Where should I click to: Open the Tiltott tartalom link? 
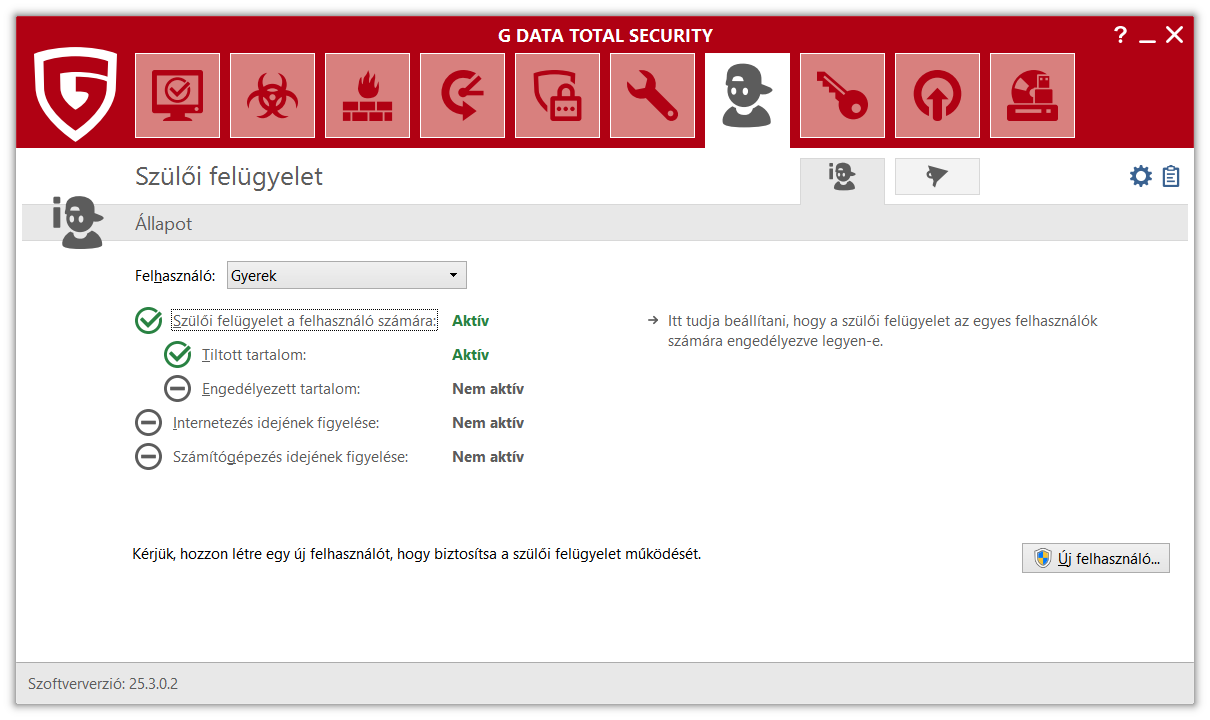pyautogui.click(x=254, y=355)
